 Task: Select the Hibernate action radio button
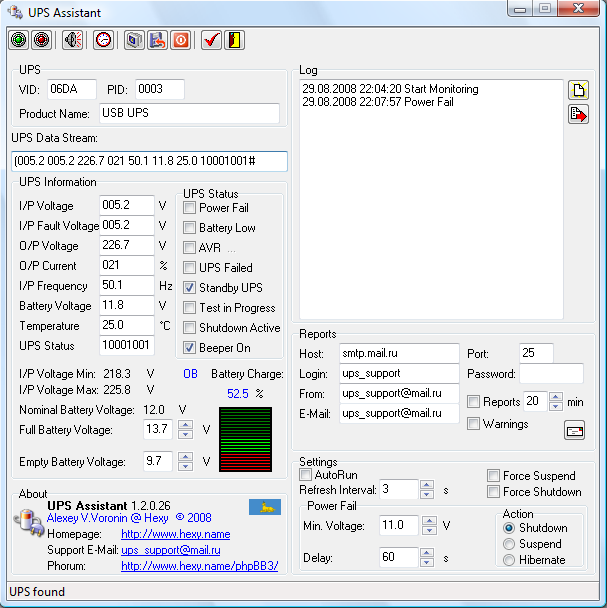(509, 560)
